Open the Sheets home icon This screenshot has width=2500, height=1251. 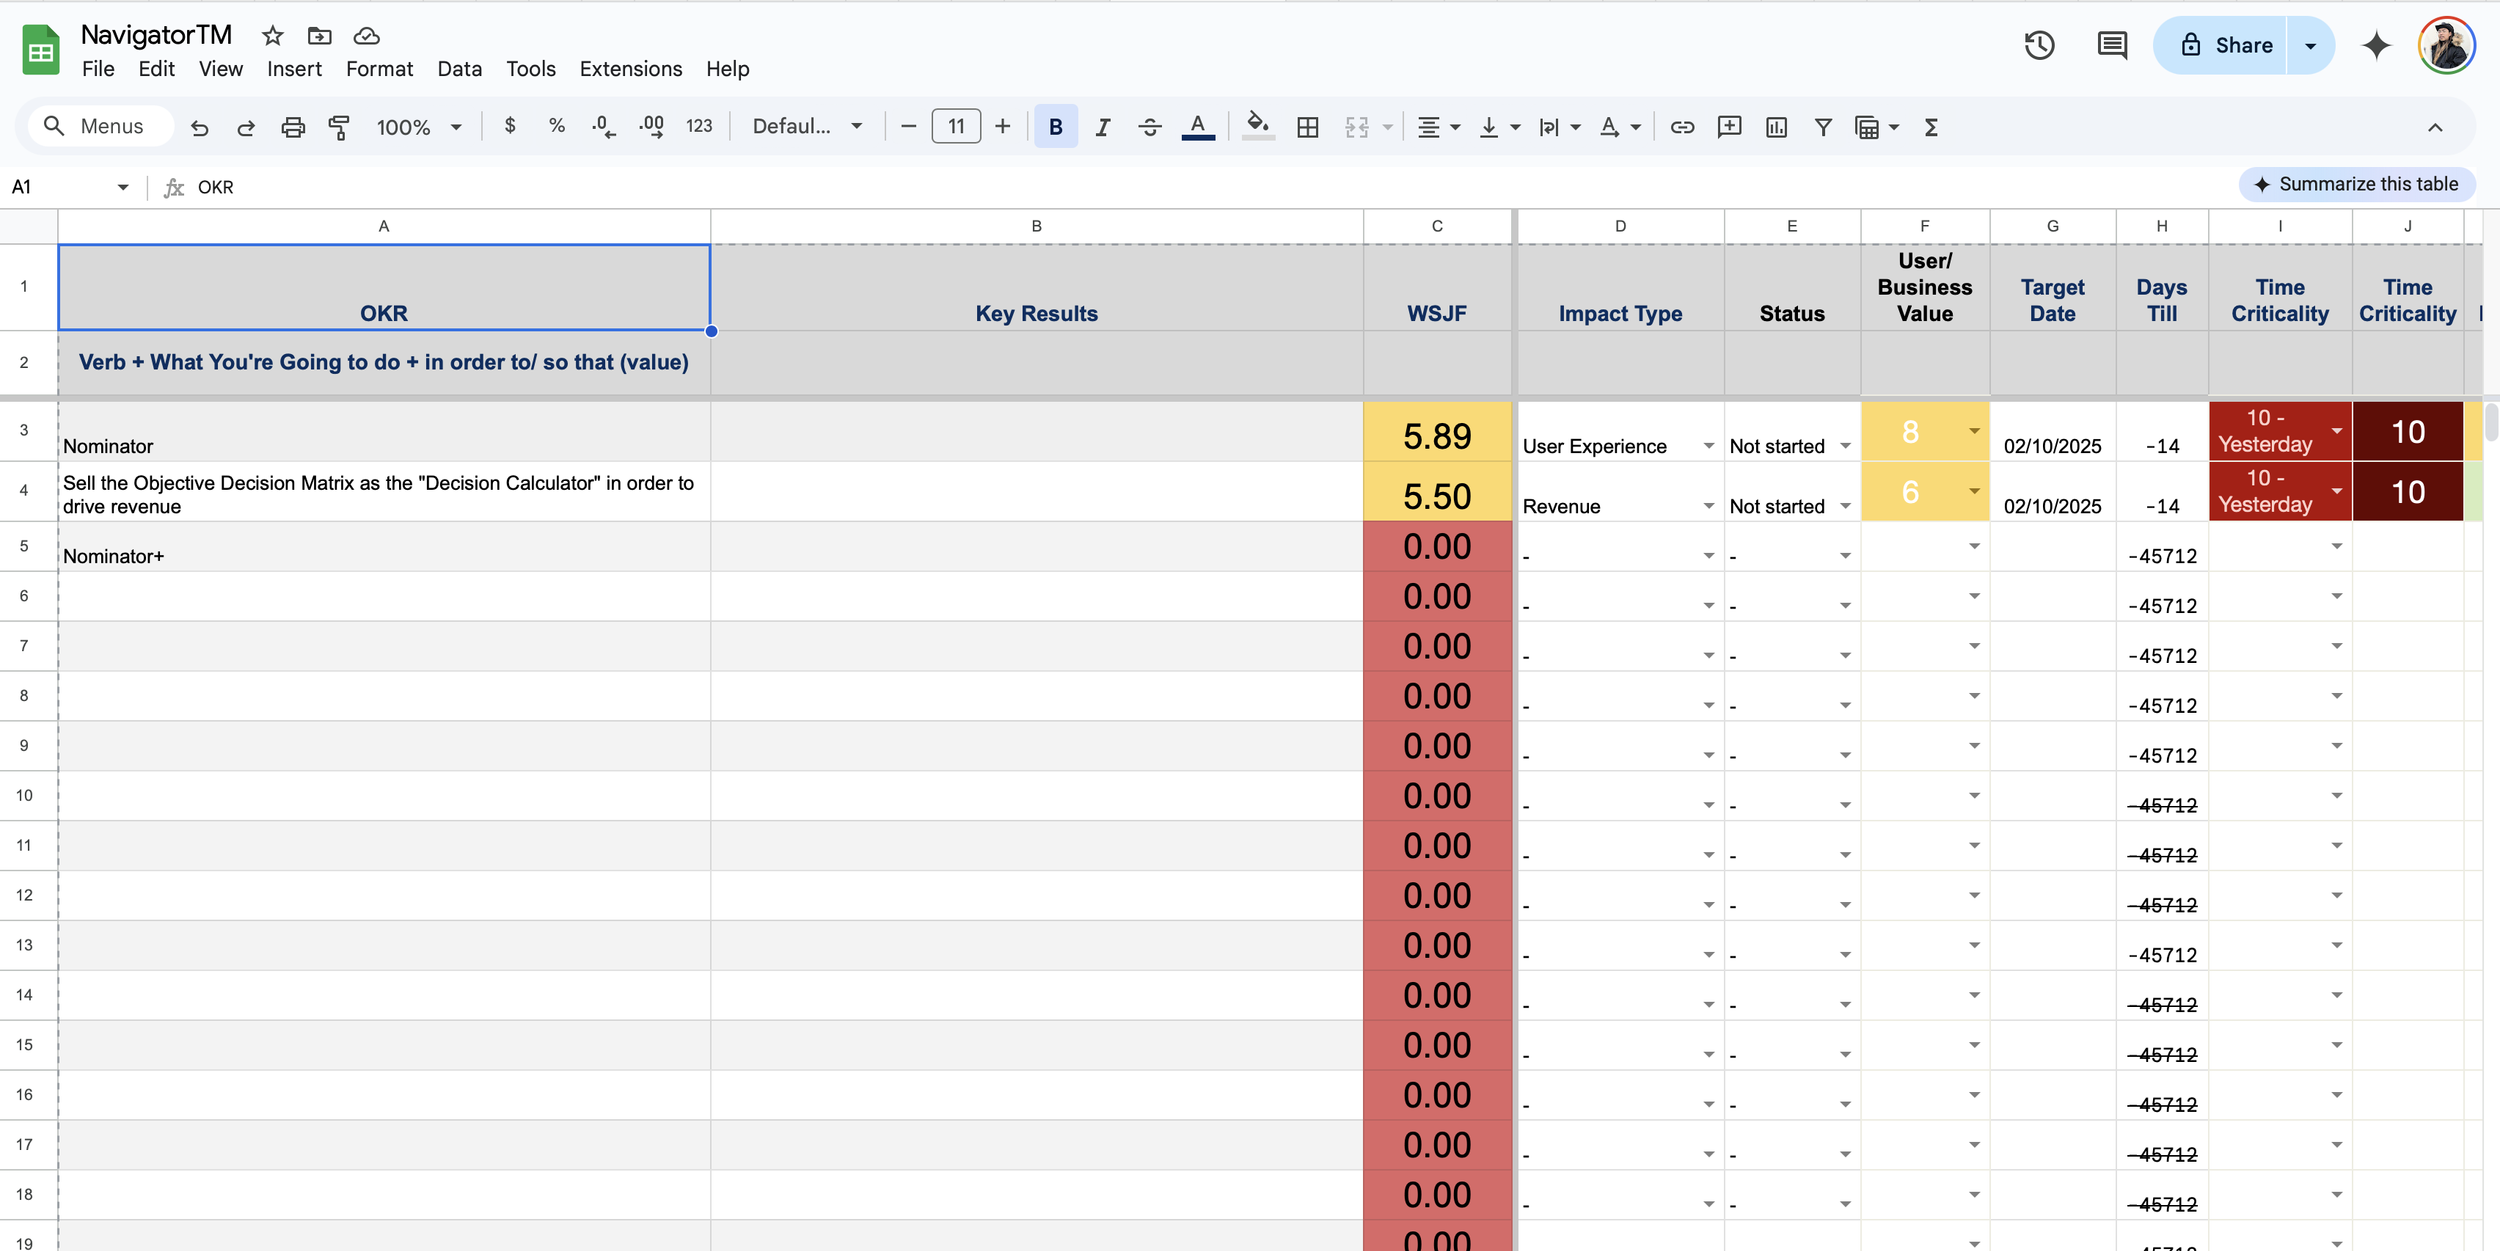(41, 50)
